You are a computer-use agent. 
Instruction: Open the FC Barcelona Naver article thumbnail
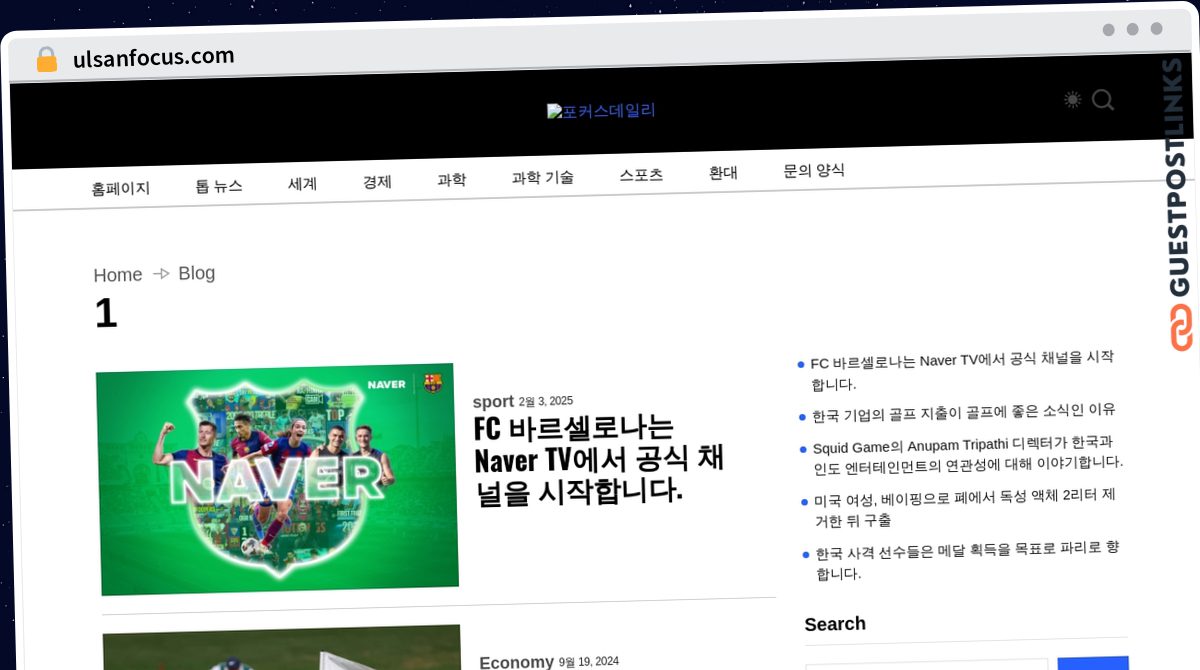point(277,479)
